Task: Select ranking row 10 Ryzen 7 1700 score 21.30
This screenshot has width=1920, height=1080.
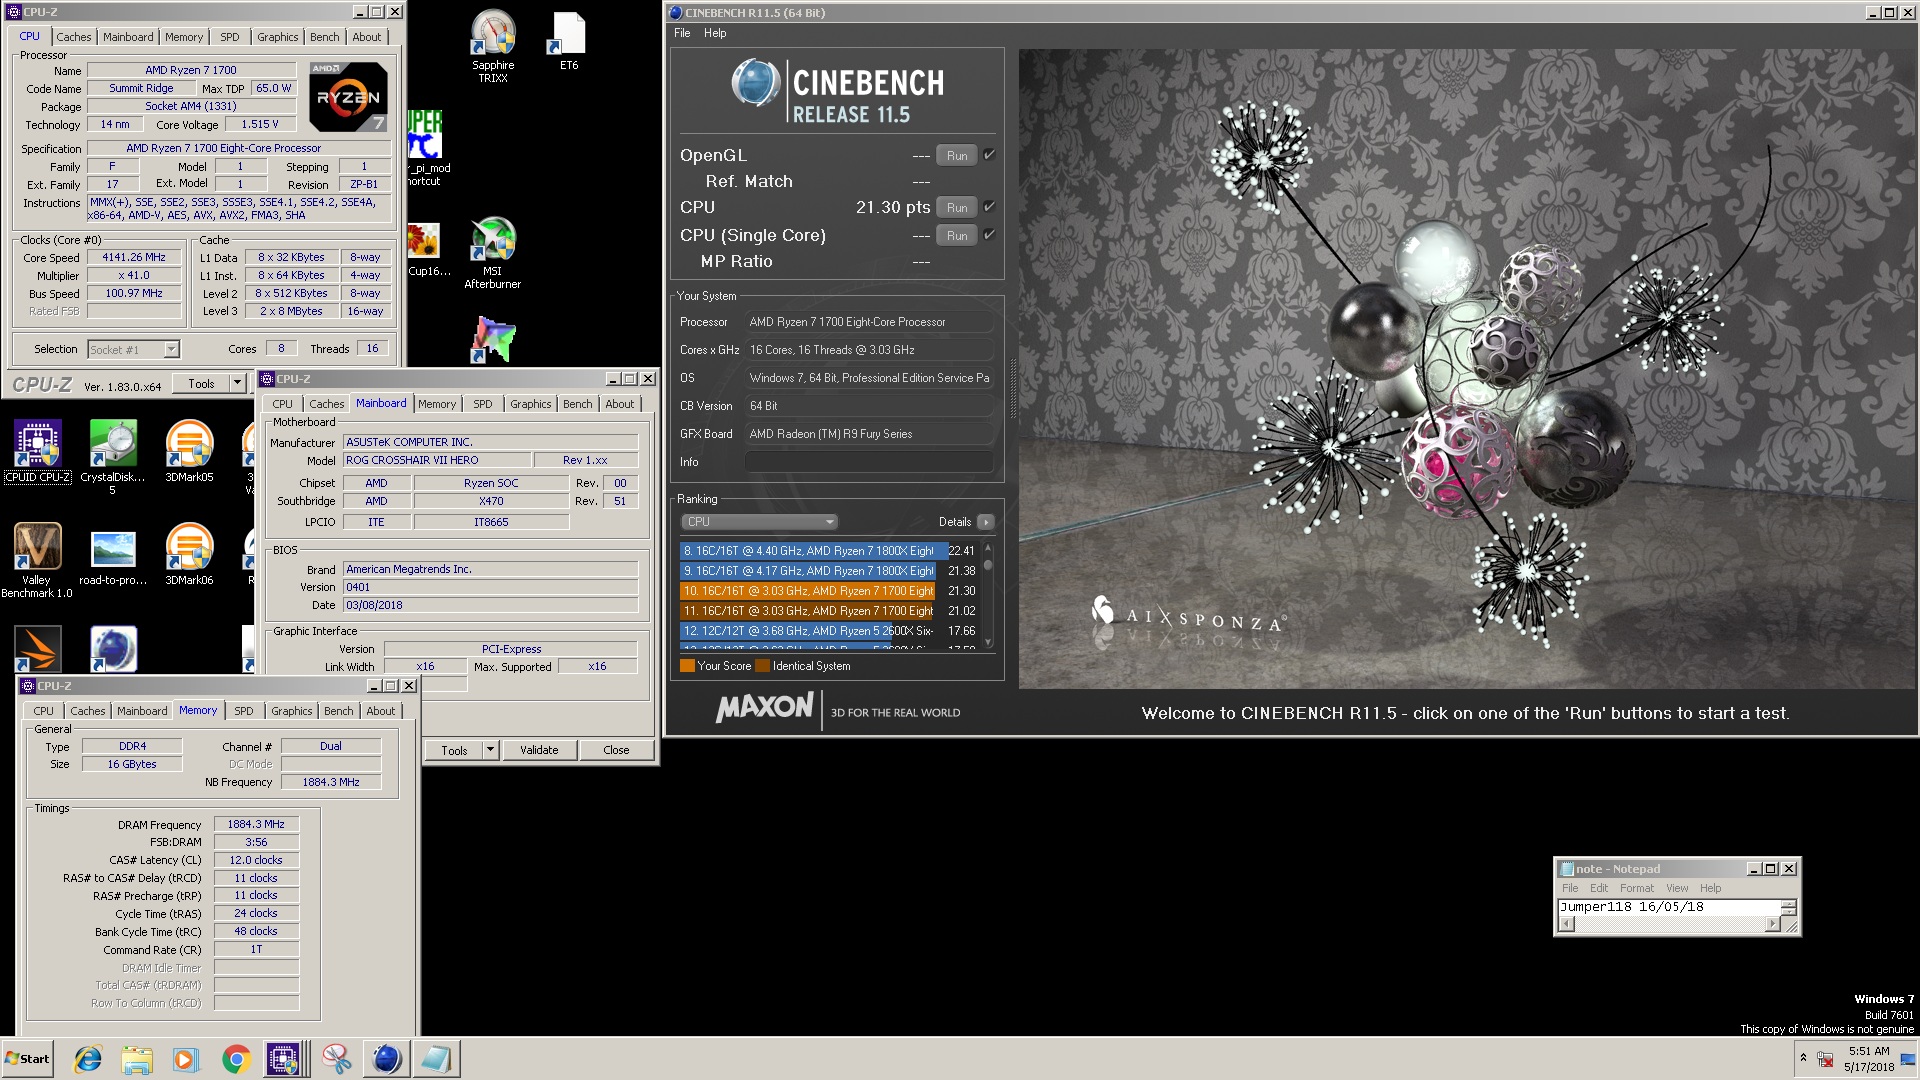Action: pos(828,591)
